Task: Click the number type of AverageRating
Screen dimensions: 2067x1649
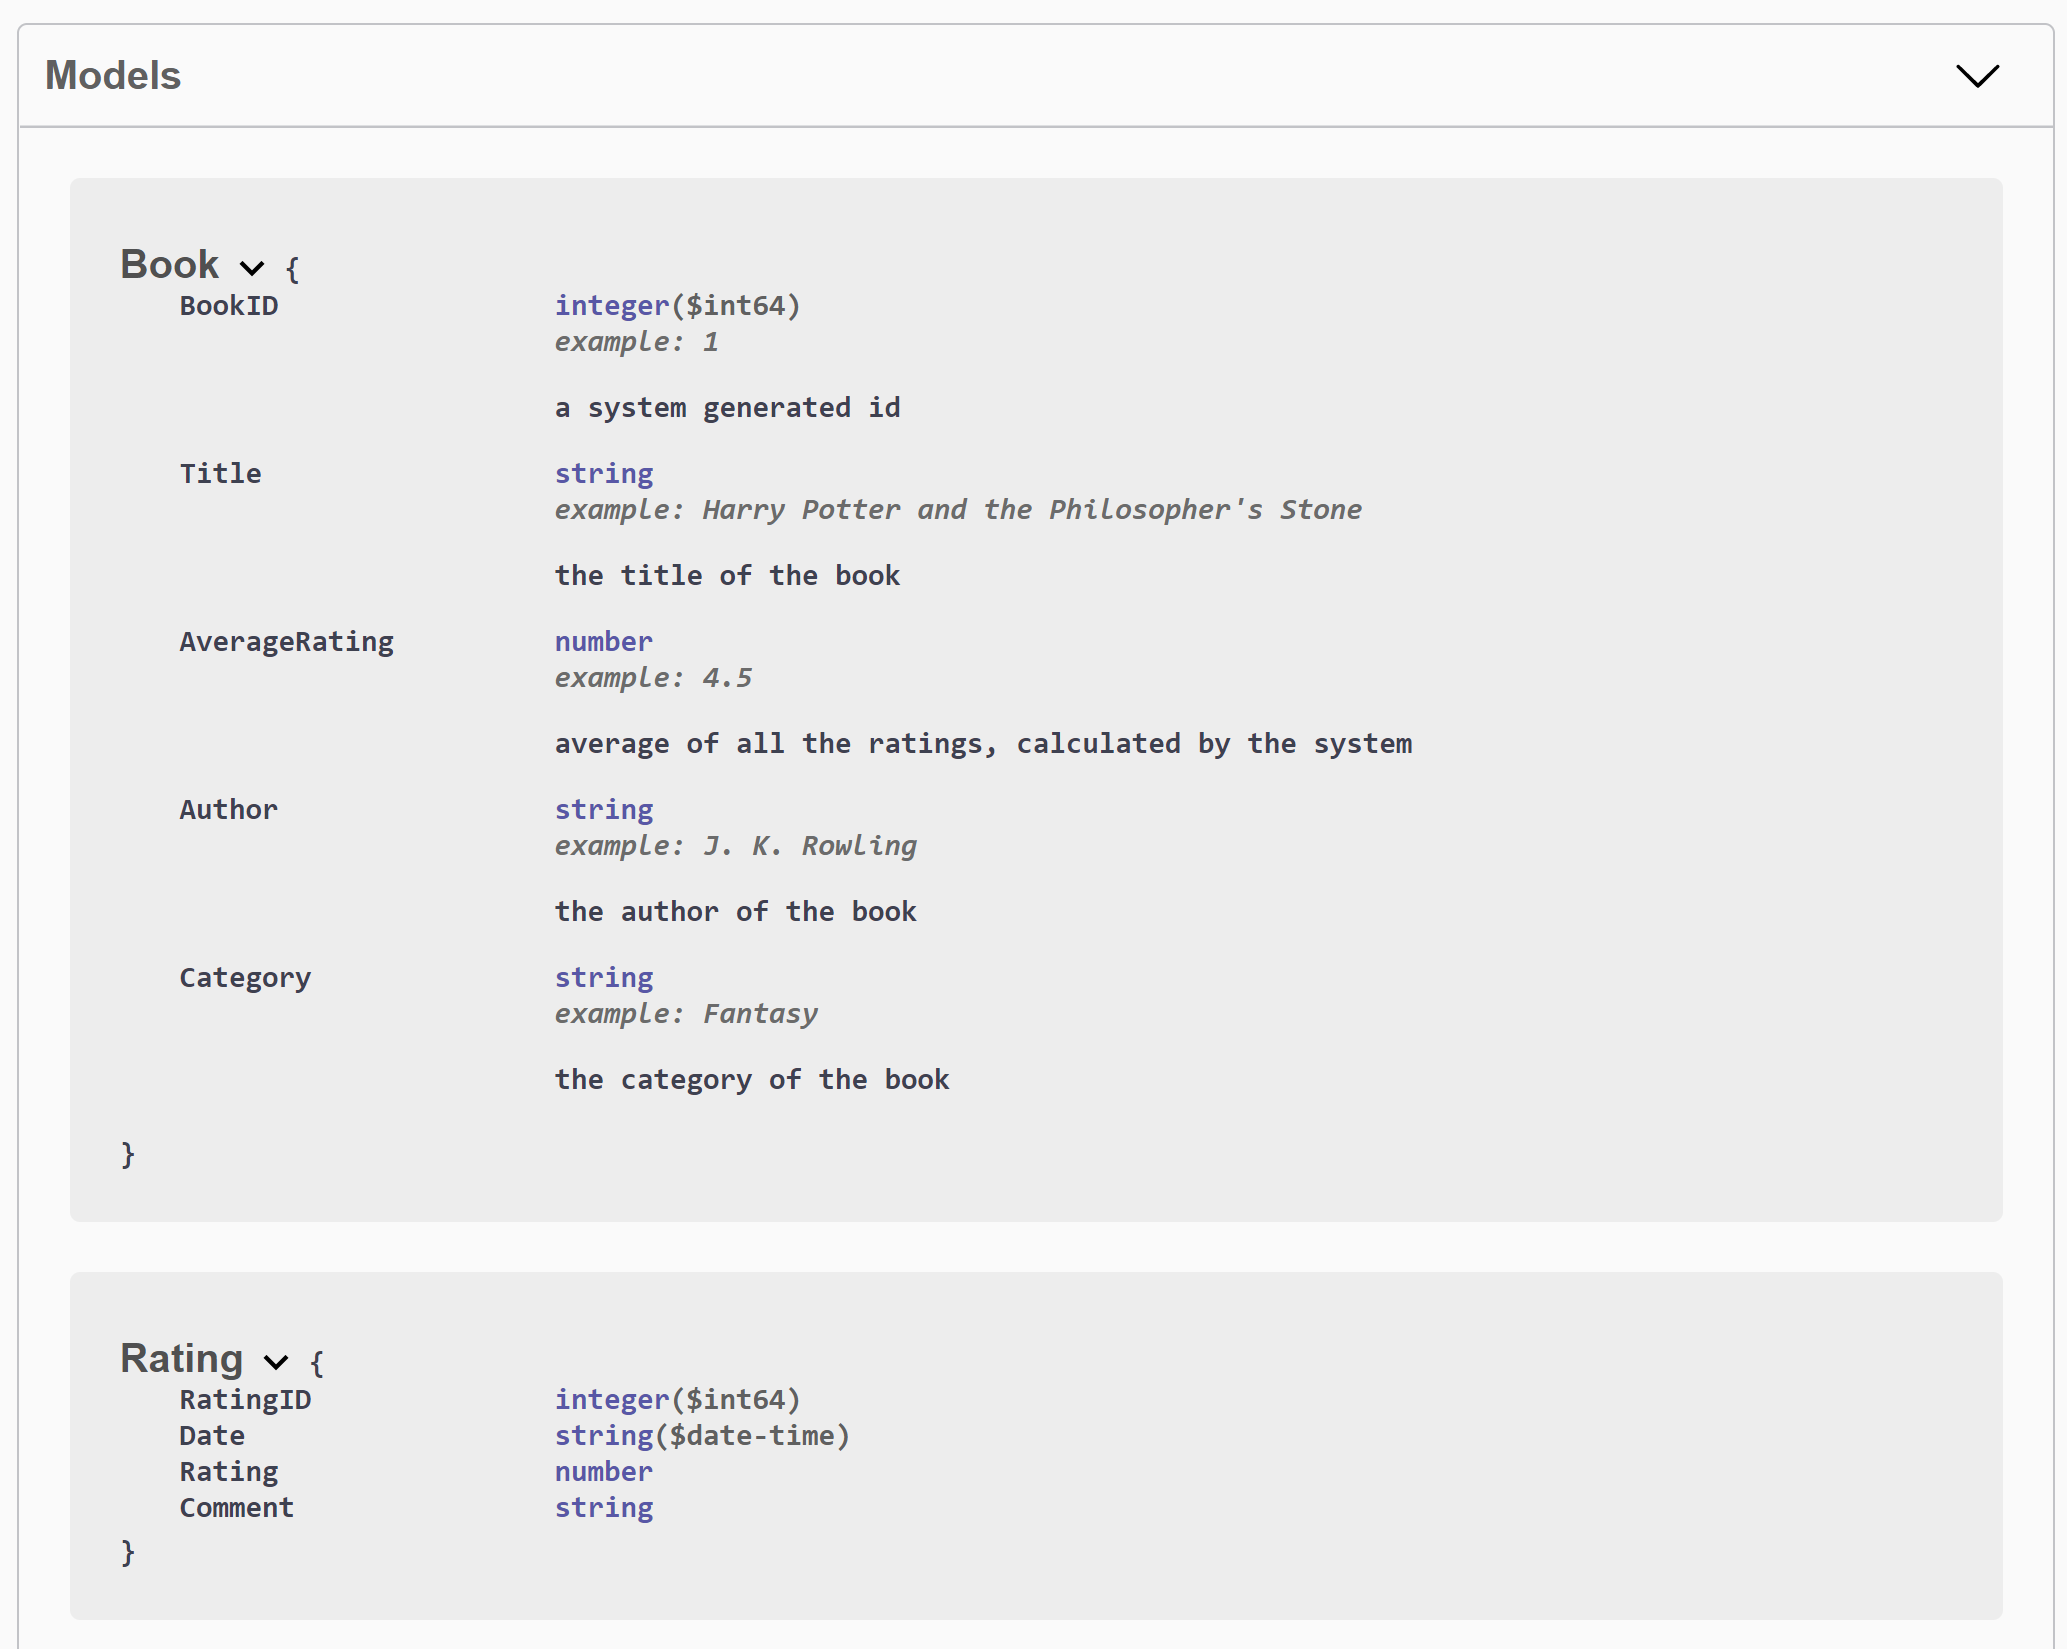Action: click(603, 642)
